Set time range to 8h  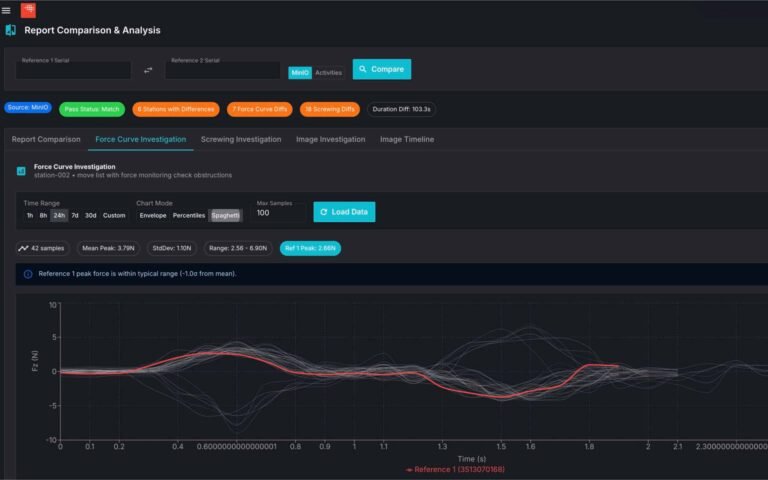click(x=43, y=216)
